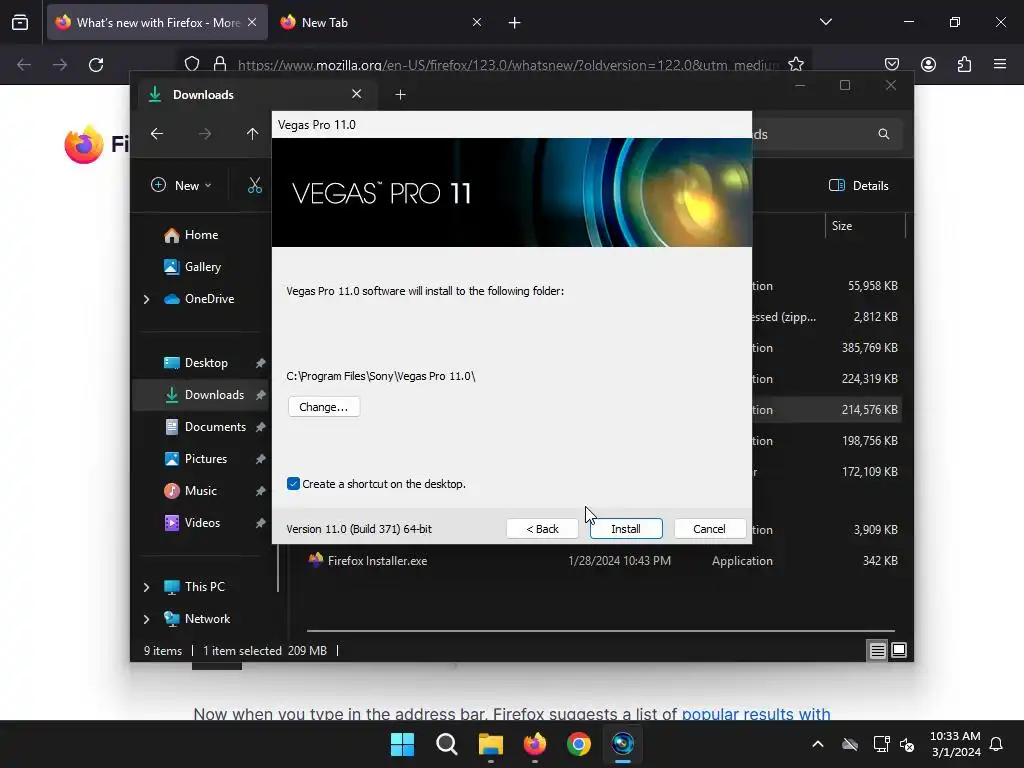Switch to large thumbnails view in File Explorer
The width and height of the screenshot is (1024, 768).
[899, 650]
